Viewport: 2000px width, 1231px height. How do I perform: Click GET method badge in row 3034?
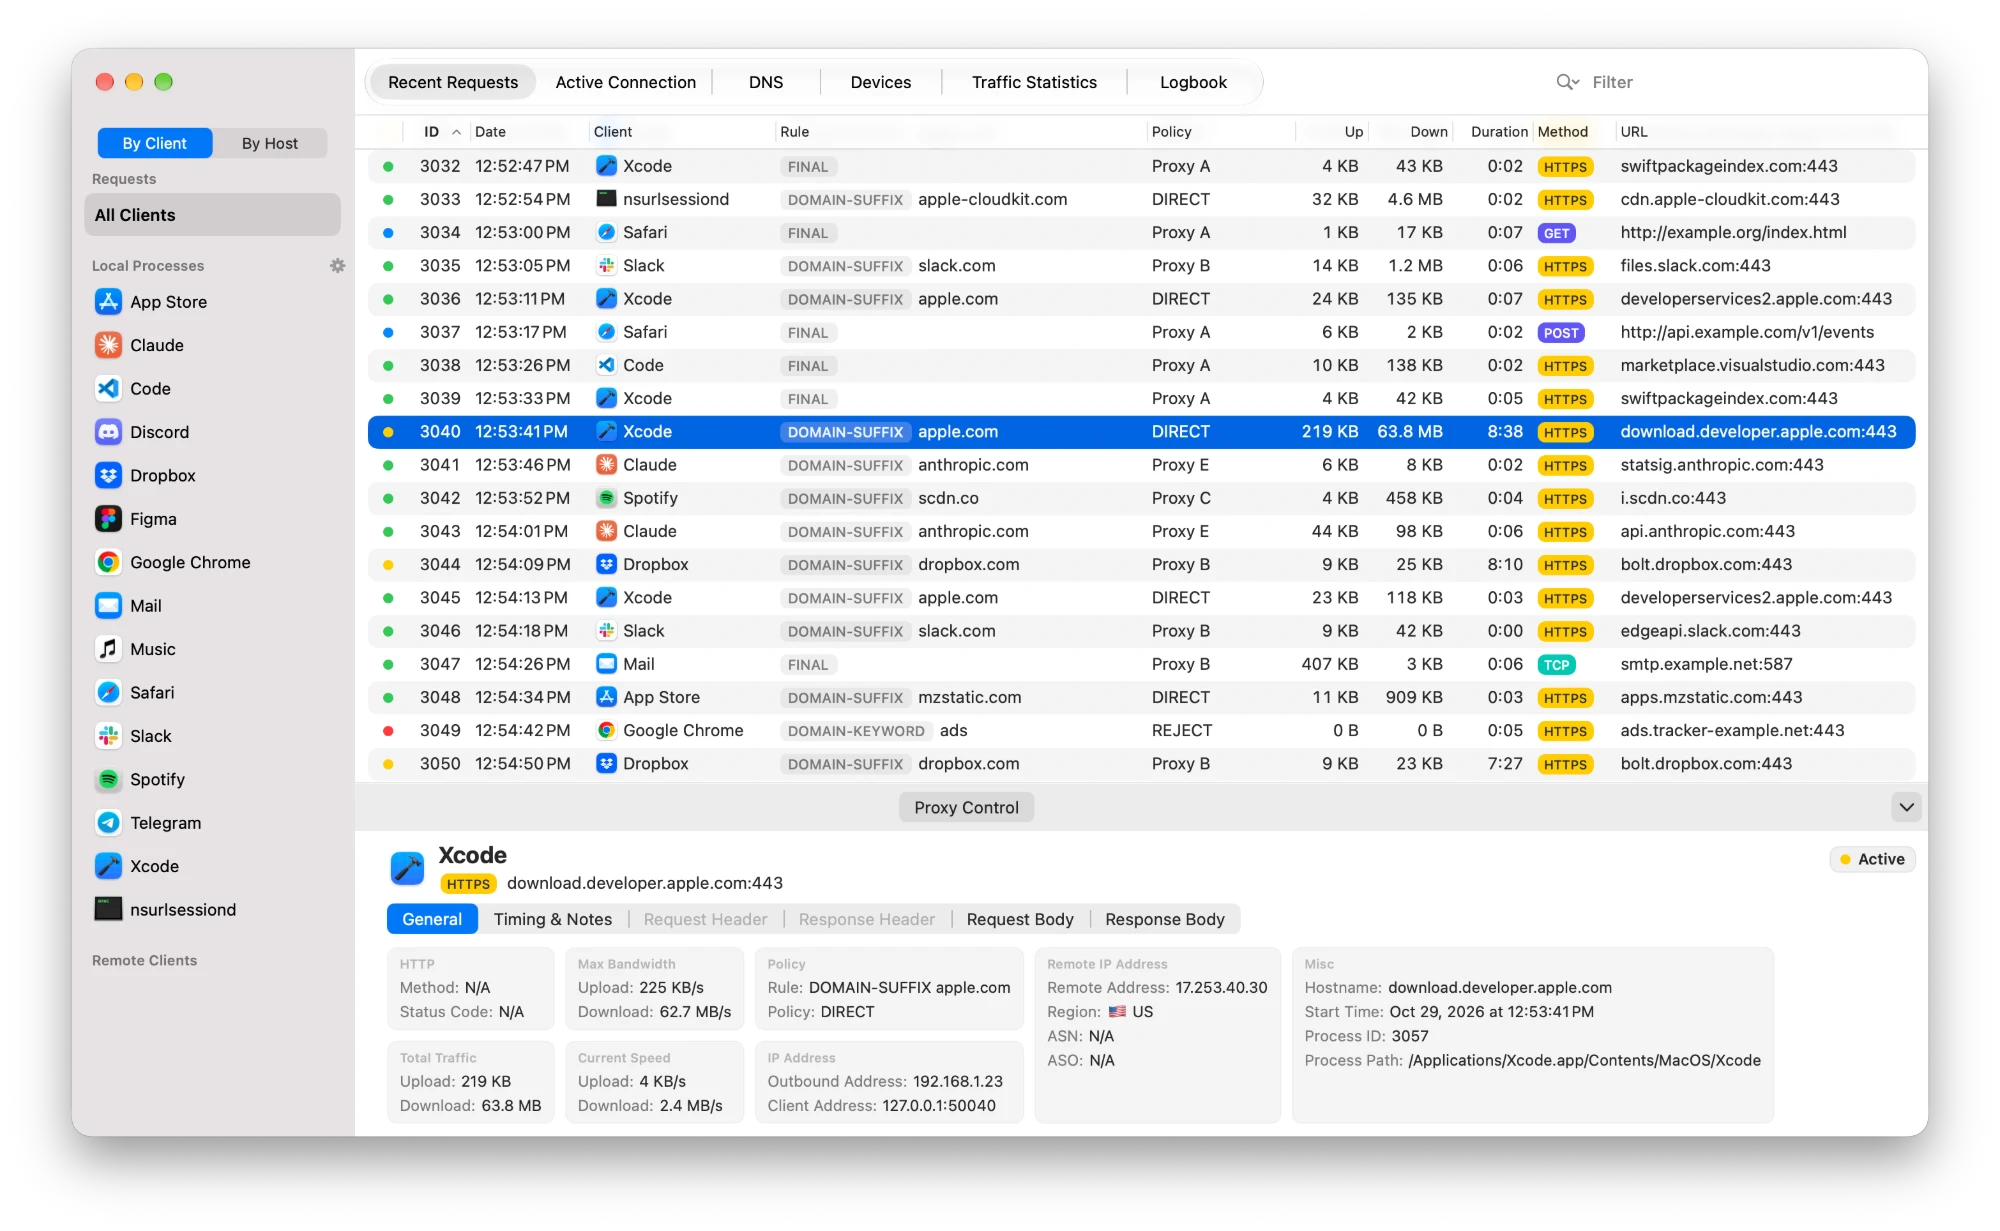click(x=1556, y=233)
